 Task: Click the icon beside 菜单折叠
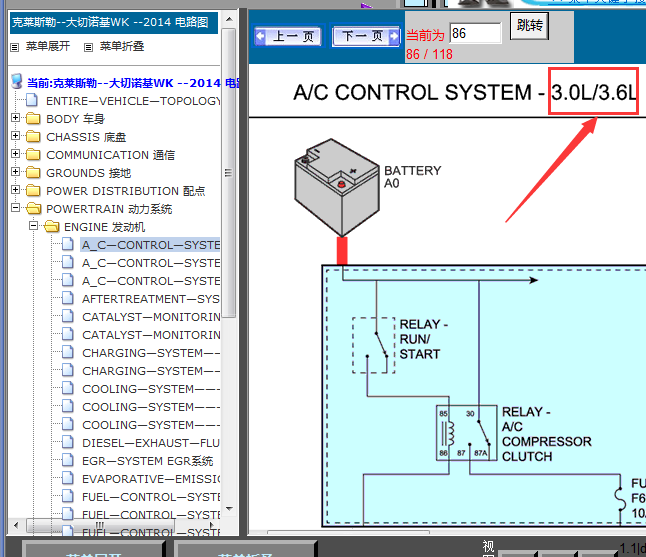(88, 47)
